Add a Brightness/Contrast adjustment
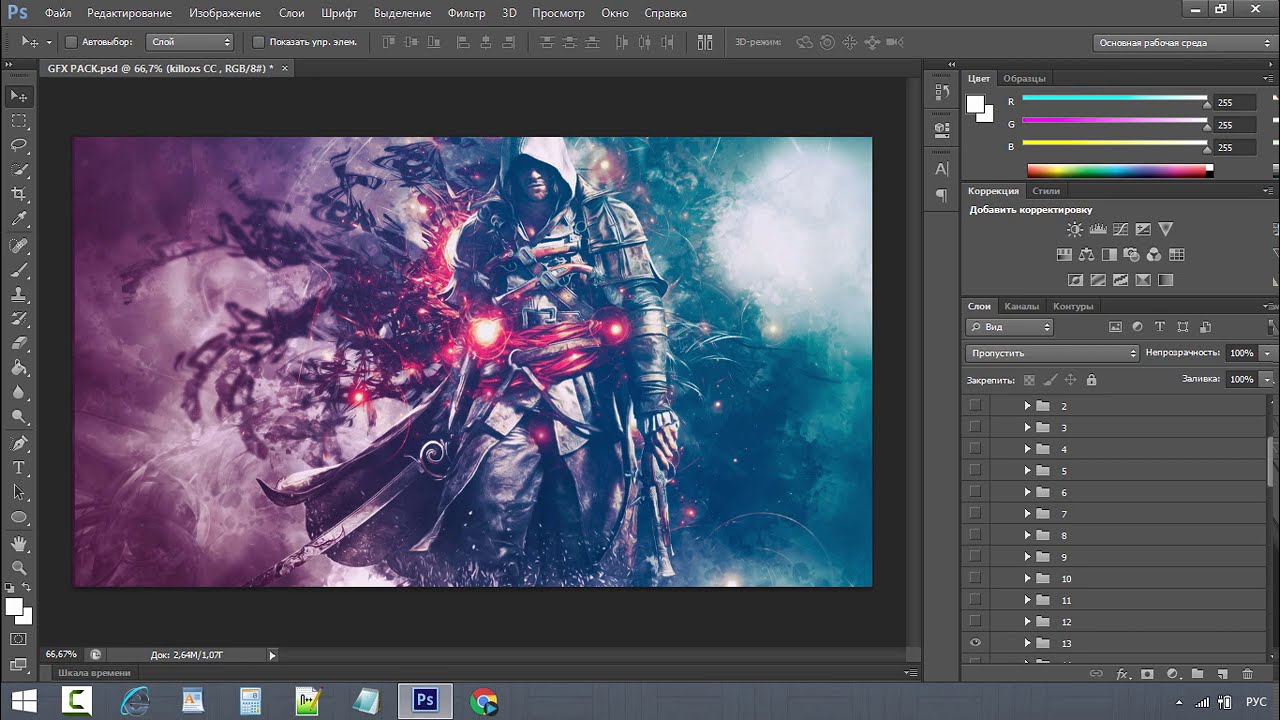 1074,230
